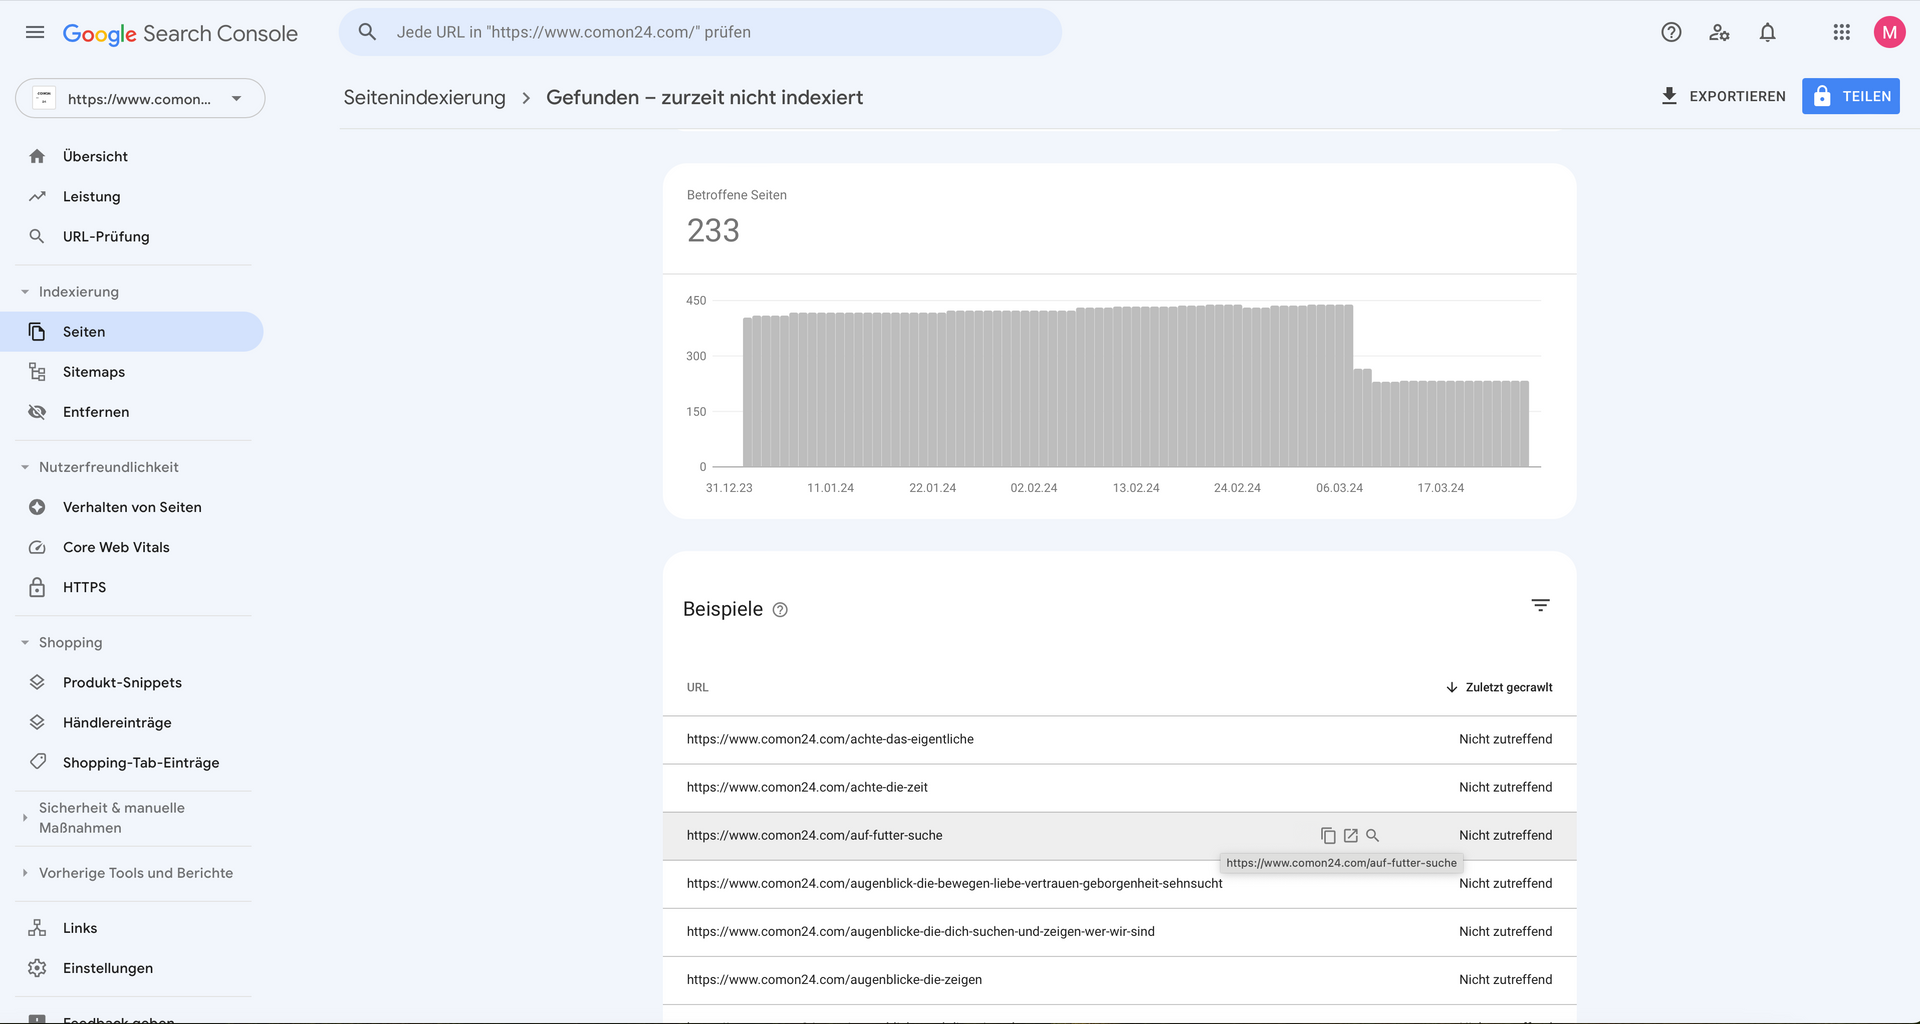Sort by Zuletzt gecrawlt column
This screenshot has height=1024, width=1920.
1499,687
